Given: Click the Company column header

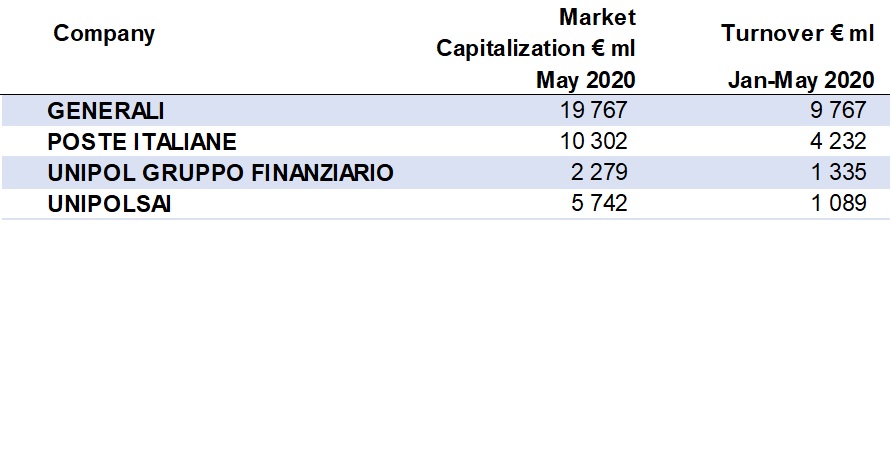Looking at the screenshot, I should [x=104, y=34].
